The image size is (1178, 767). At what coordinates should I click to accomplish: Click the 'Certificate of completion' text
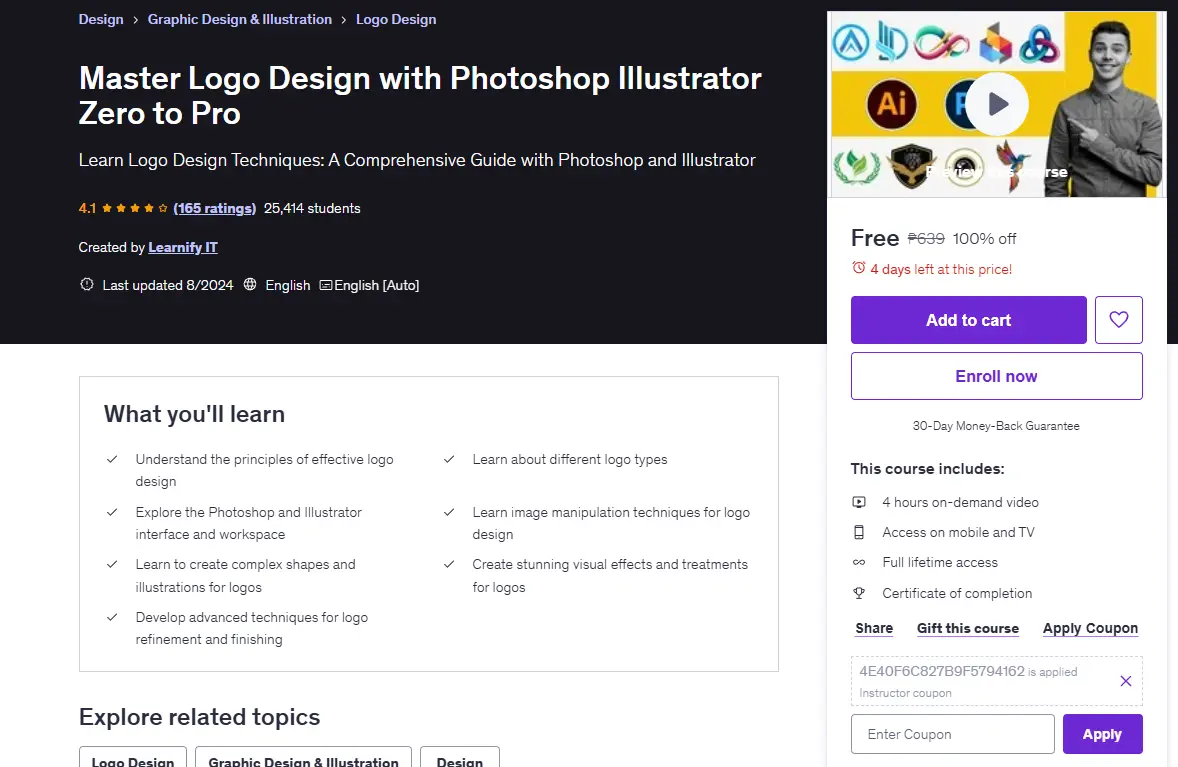point(957,593)
